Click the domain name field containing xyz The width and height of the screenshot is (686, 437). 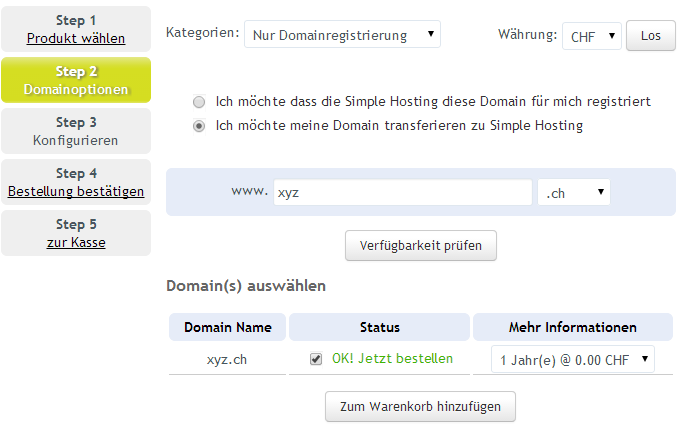click(x=402, y=193)
